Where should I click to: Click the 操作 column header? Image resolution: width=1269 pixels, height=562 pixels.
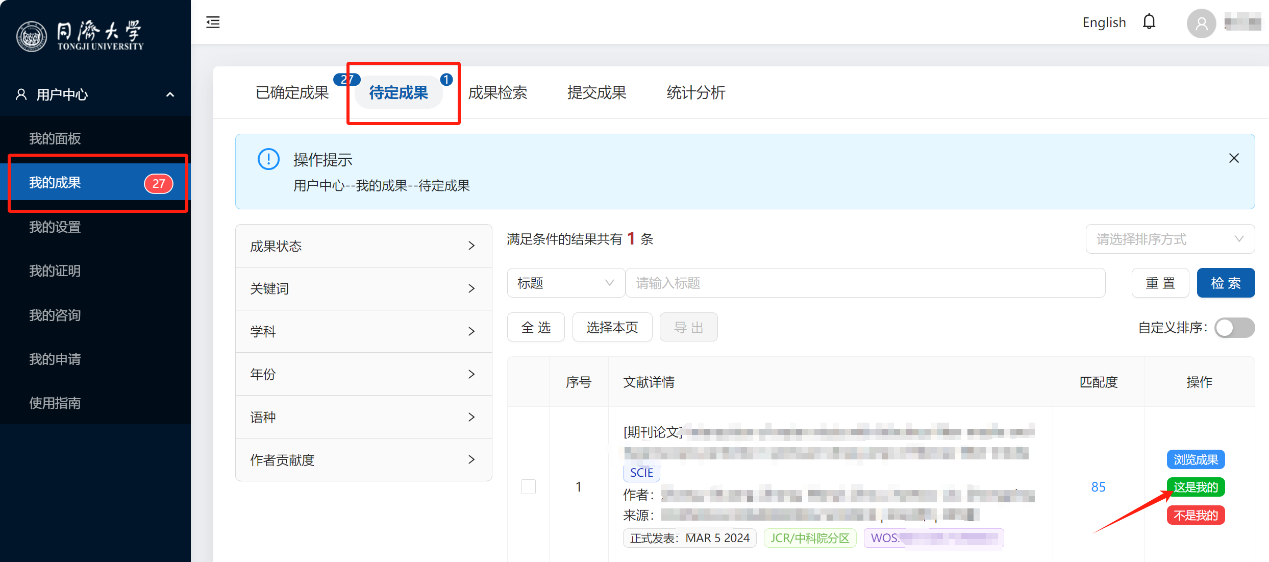click(x=1199, y=382)
